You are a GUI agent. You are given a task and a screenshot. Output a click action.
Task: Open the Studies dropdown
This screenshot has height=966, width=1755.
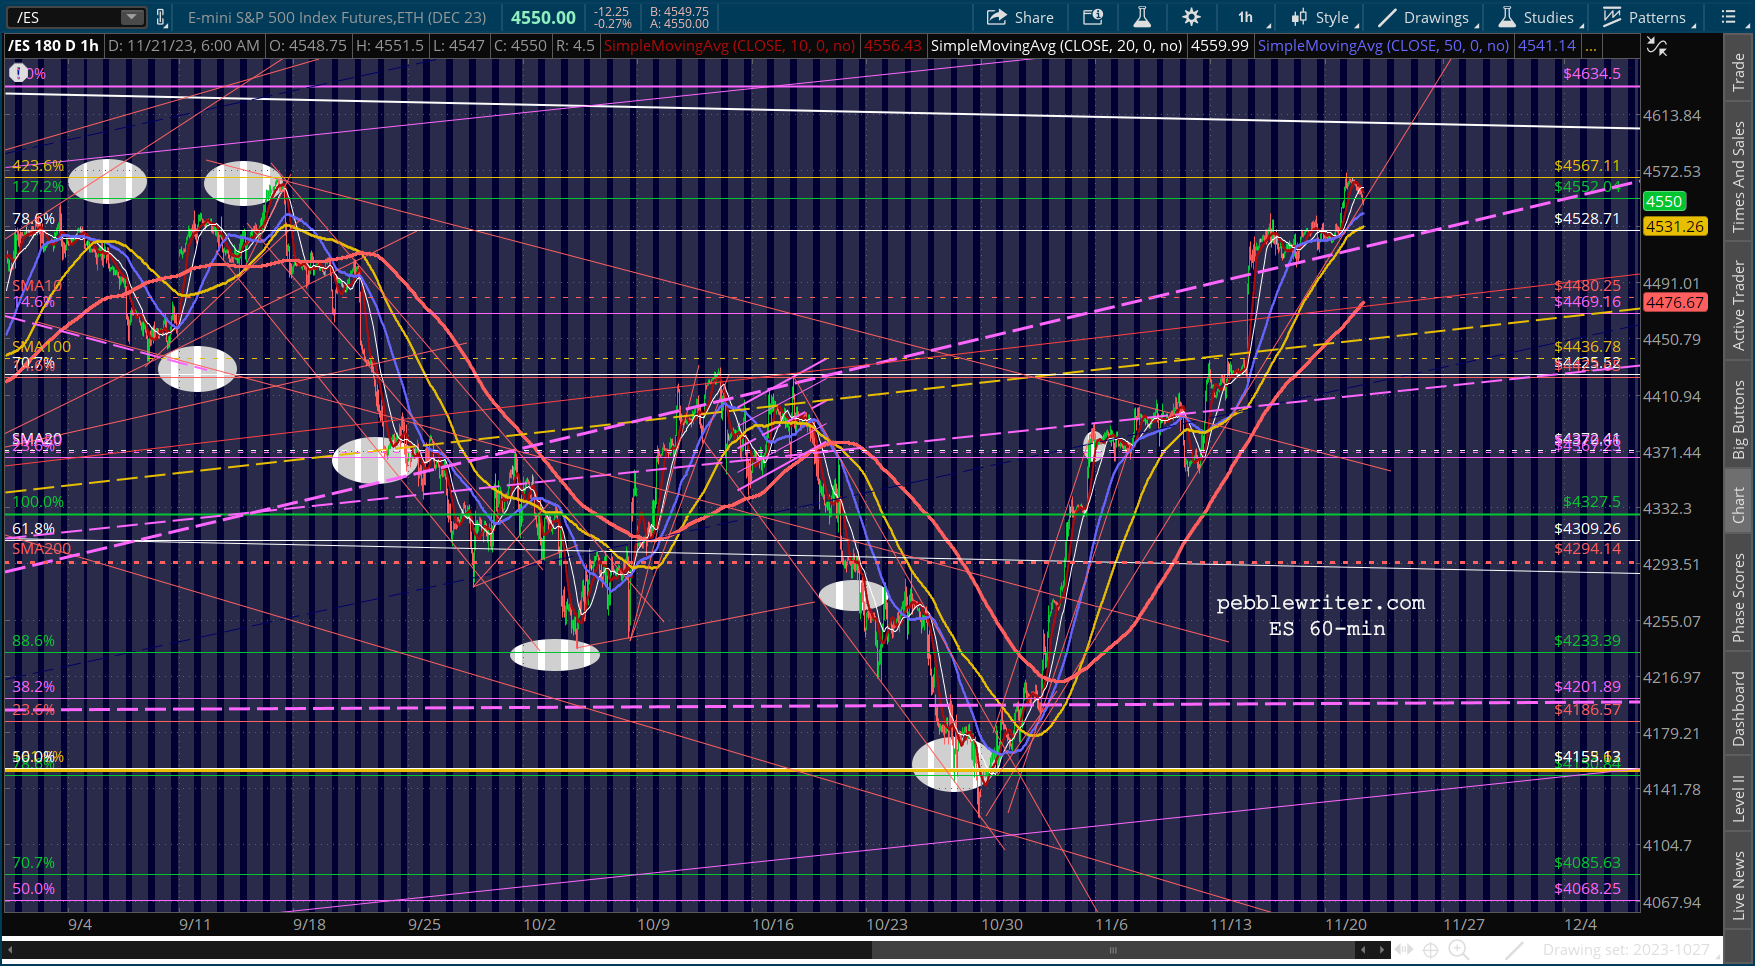1538,17
